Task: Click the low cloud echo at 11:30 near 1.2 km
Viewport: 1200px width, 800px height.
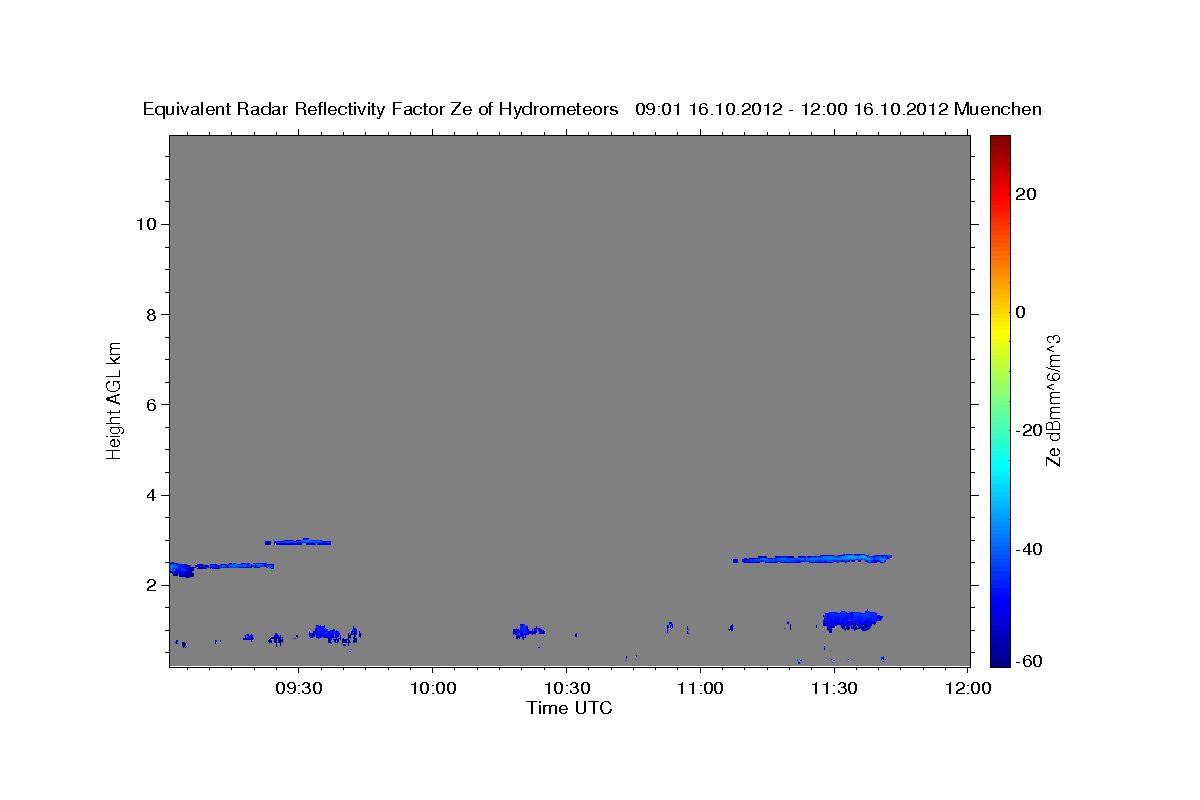Action: tap(852, 620)
